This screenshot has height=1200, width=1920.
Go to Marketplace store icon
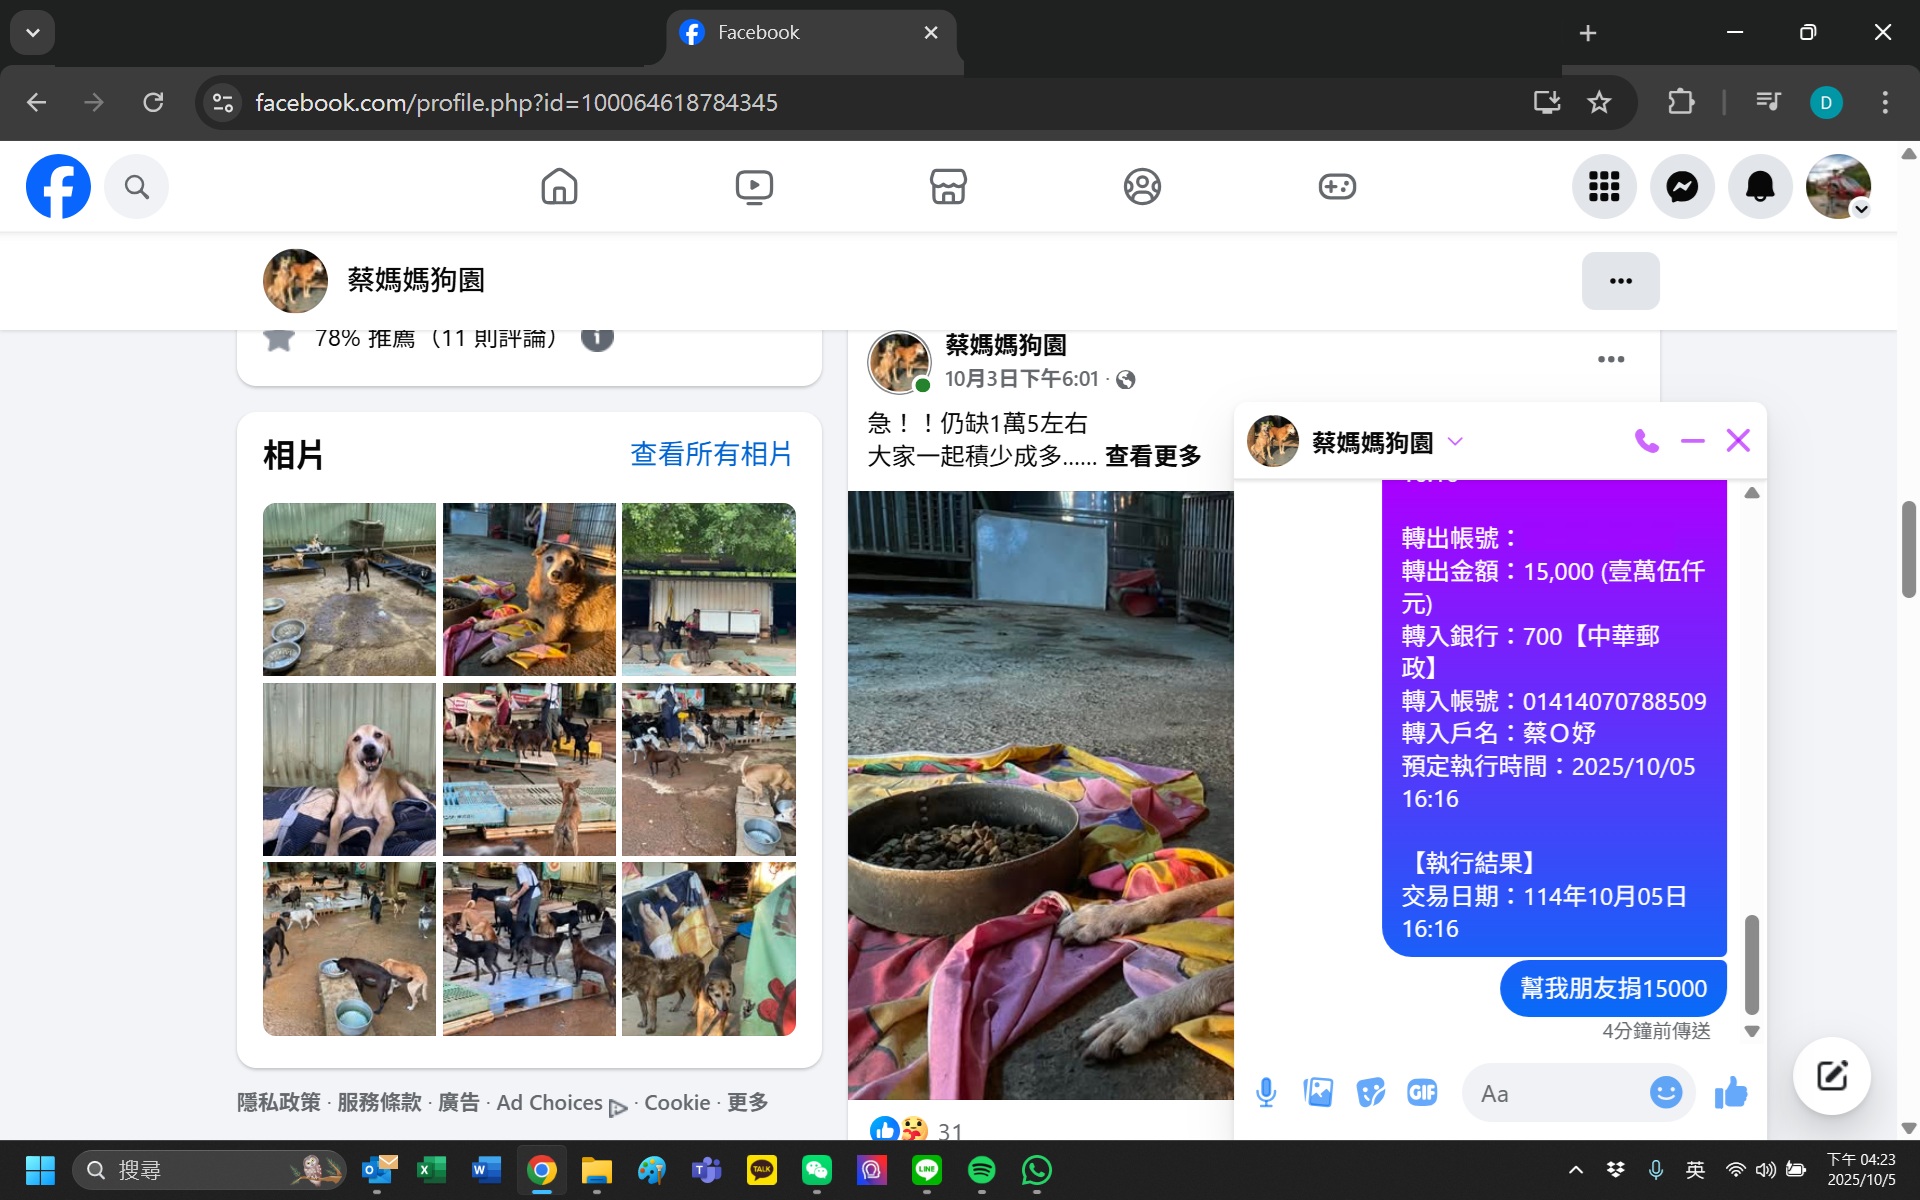click(x=947, y=187)
